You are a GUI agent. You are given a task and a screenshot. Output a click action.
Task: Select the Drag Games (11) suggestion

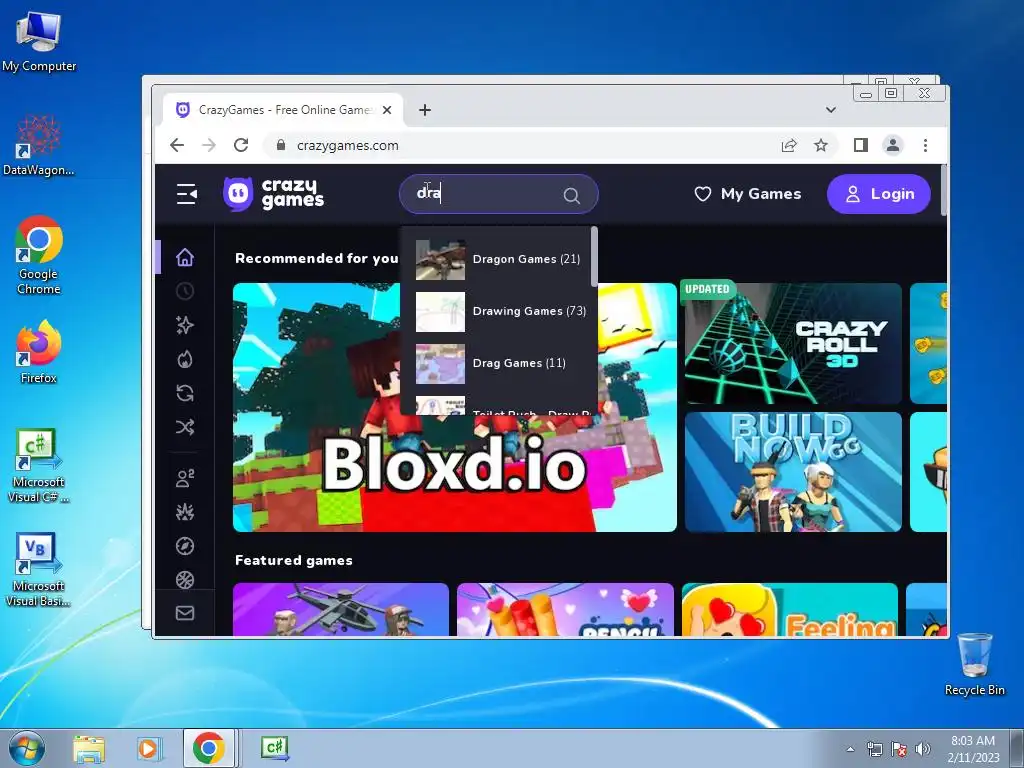tap(498, 364)
